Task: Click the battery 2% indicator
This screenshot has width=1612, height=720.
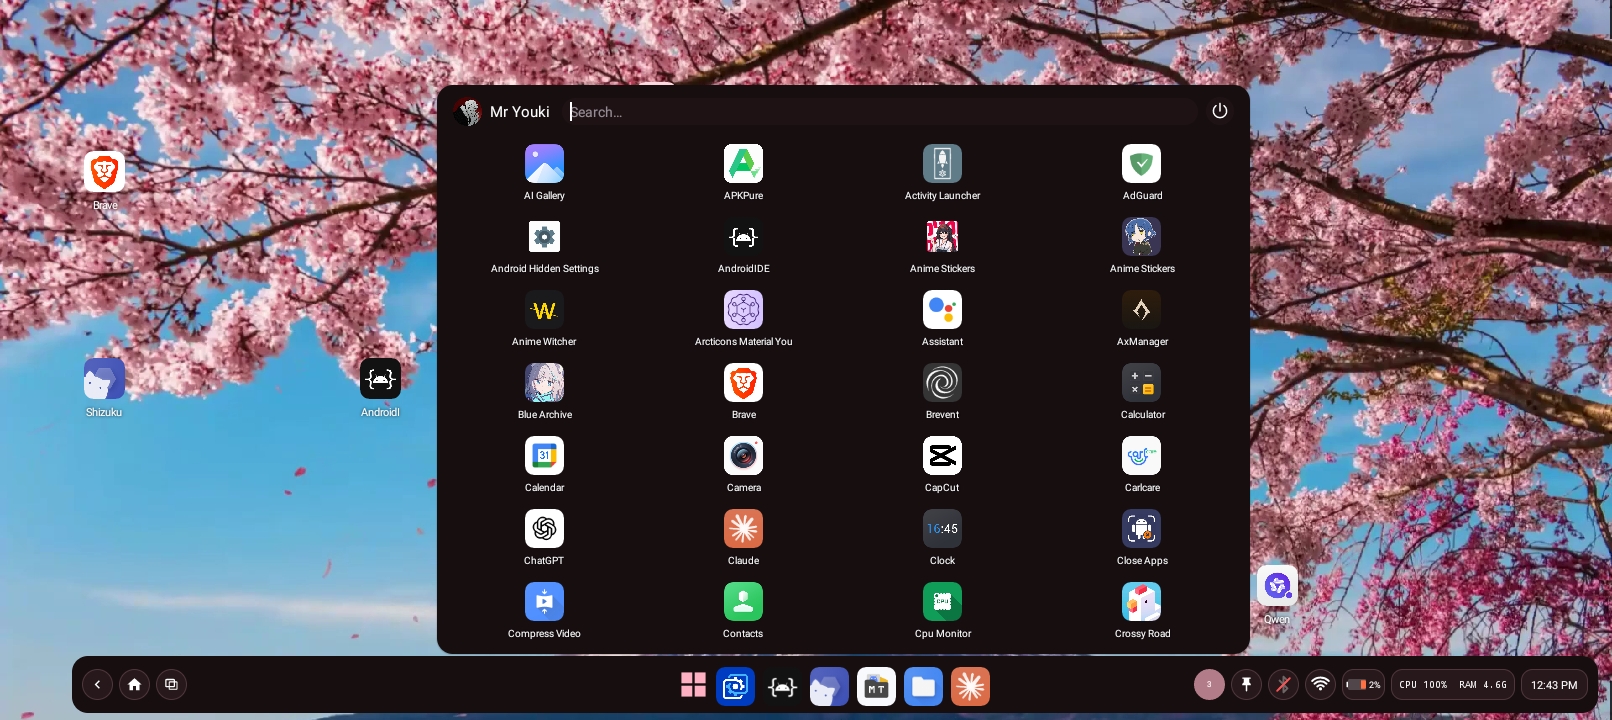Action: click(x=1363, y=685)
